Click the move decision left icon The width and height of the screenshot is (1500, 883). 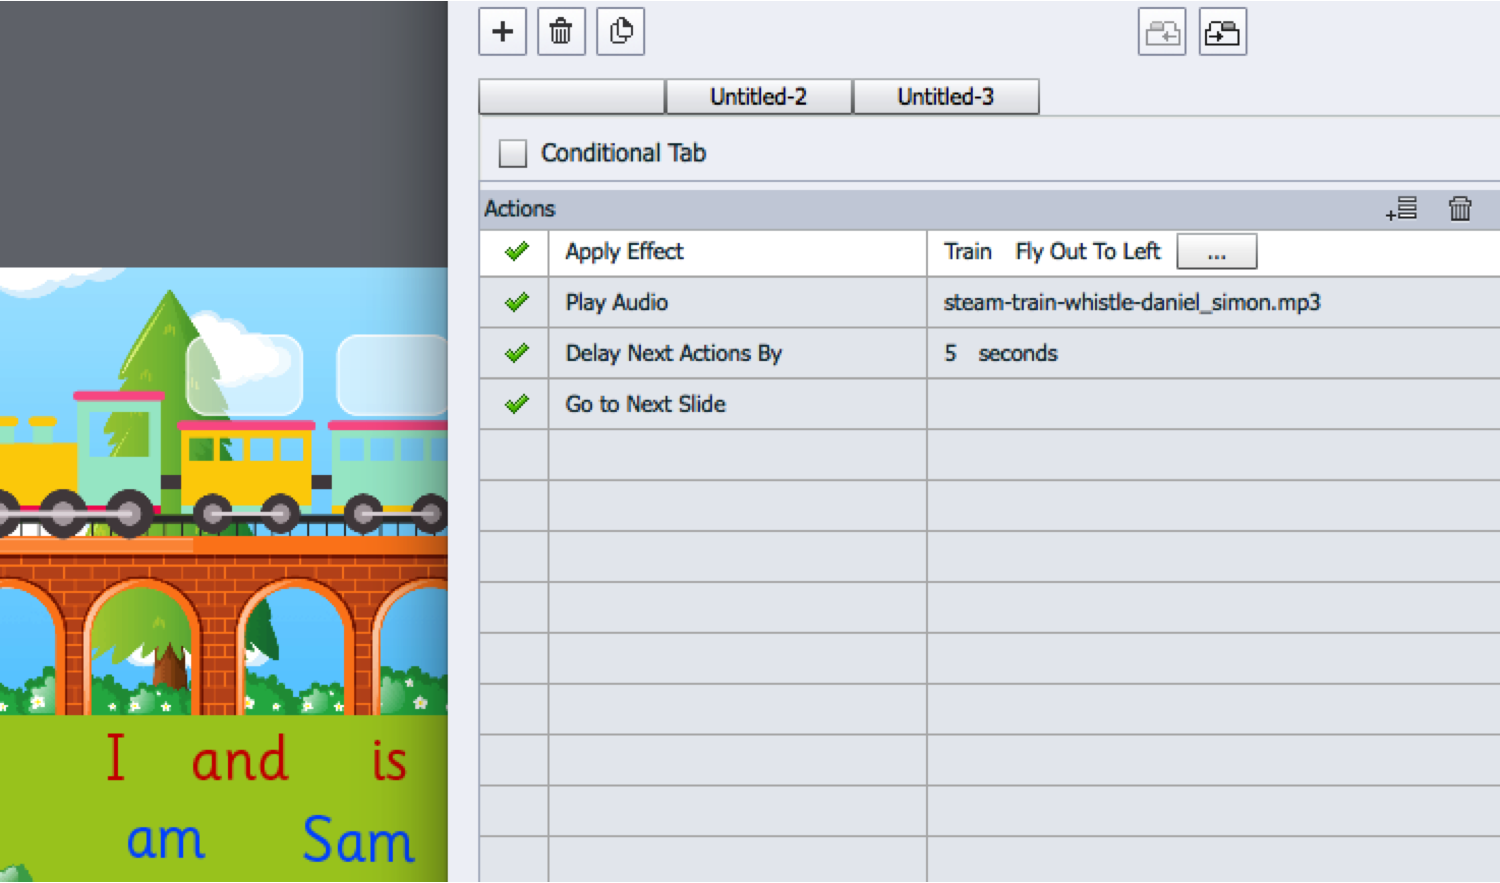click(1161, 33)
